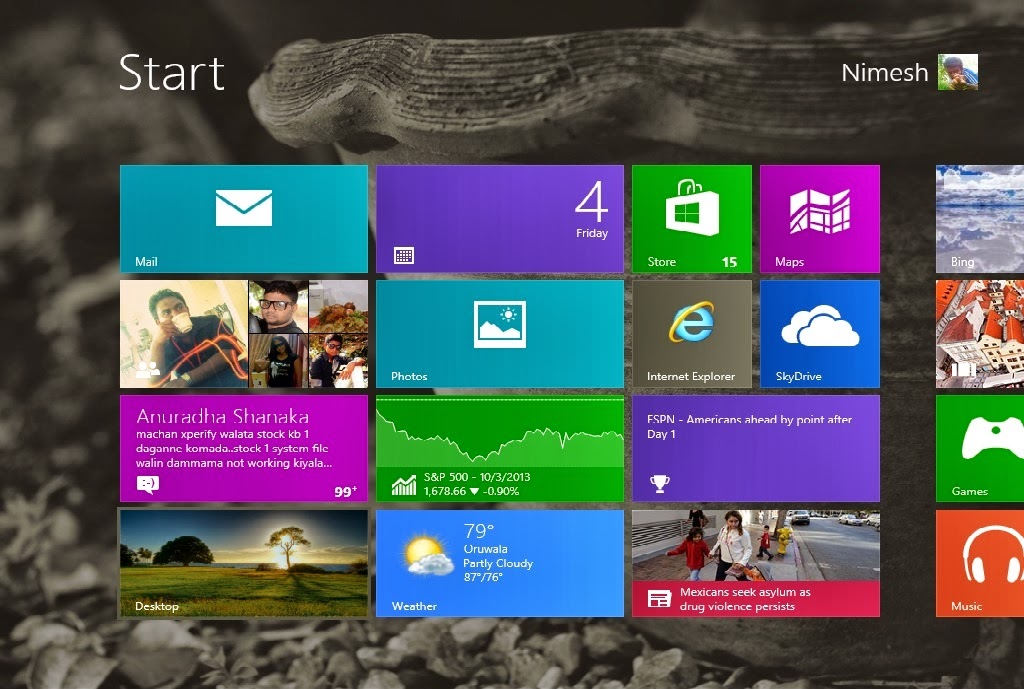Click the Nimesh user account name
The height and width of the screenshot is (689, 1024).
(x=884, y=72)
